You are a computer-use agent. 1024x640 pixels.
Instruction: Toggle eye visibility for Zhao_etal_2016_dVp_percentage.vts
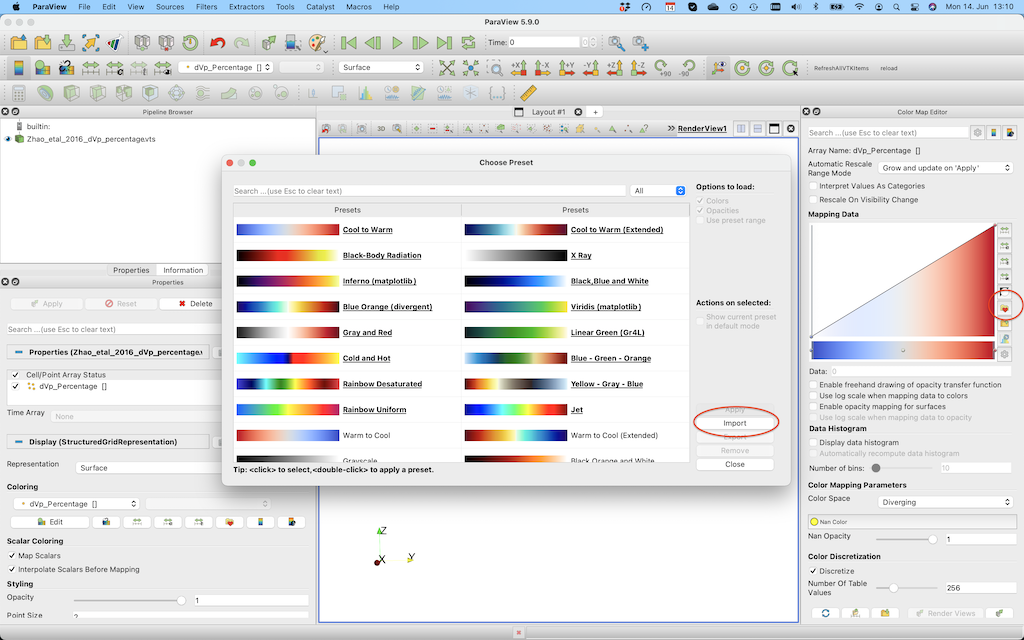point(8,139)
